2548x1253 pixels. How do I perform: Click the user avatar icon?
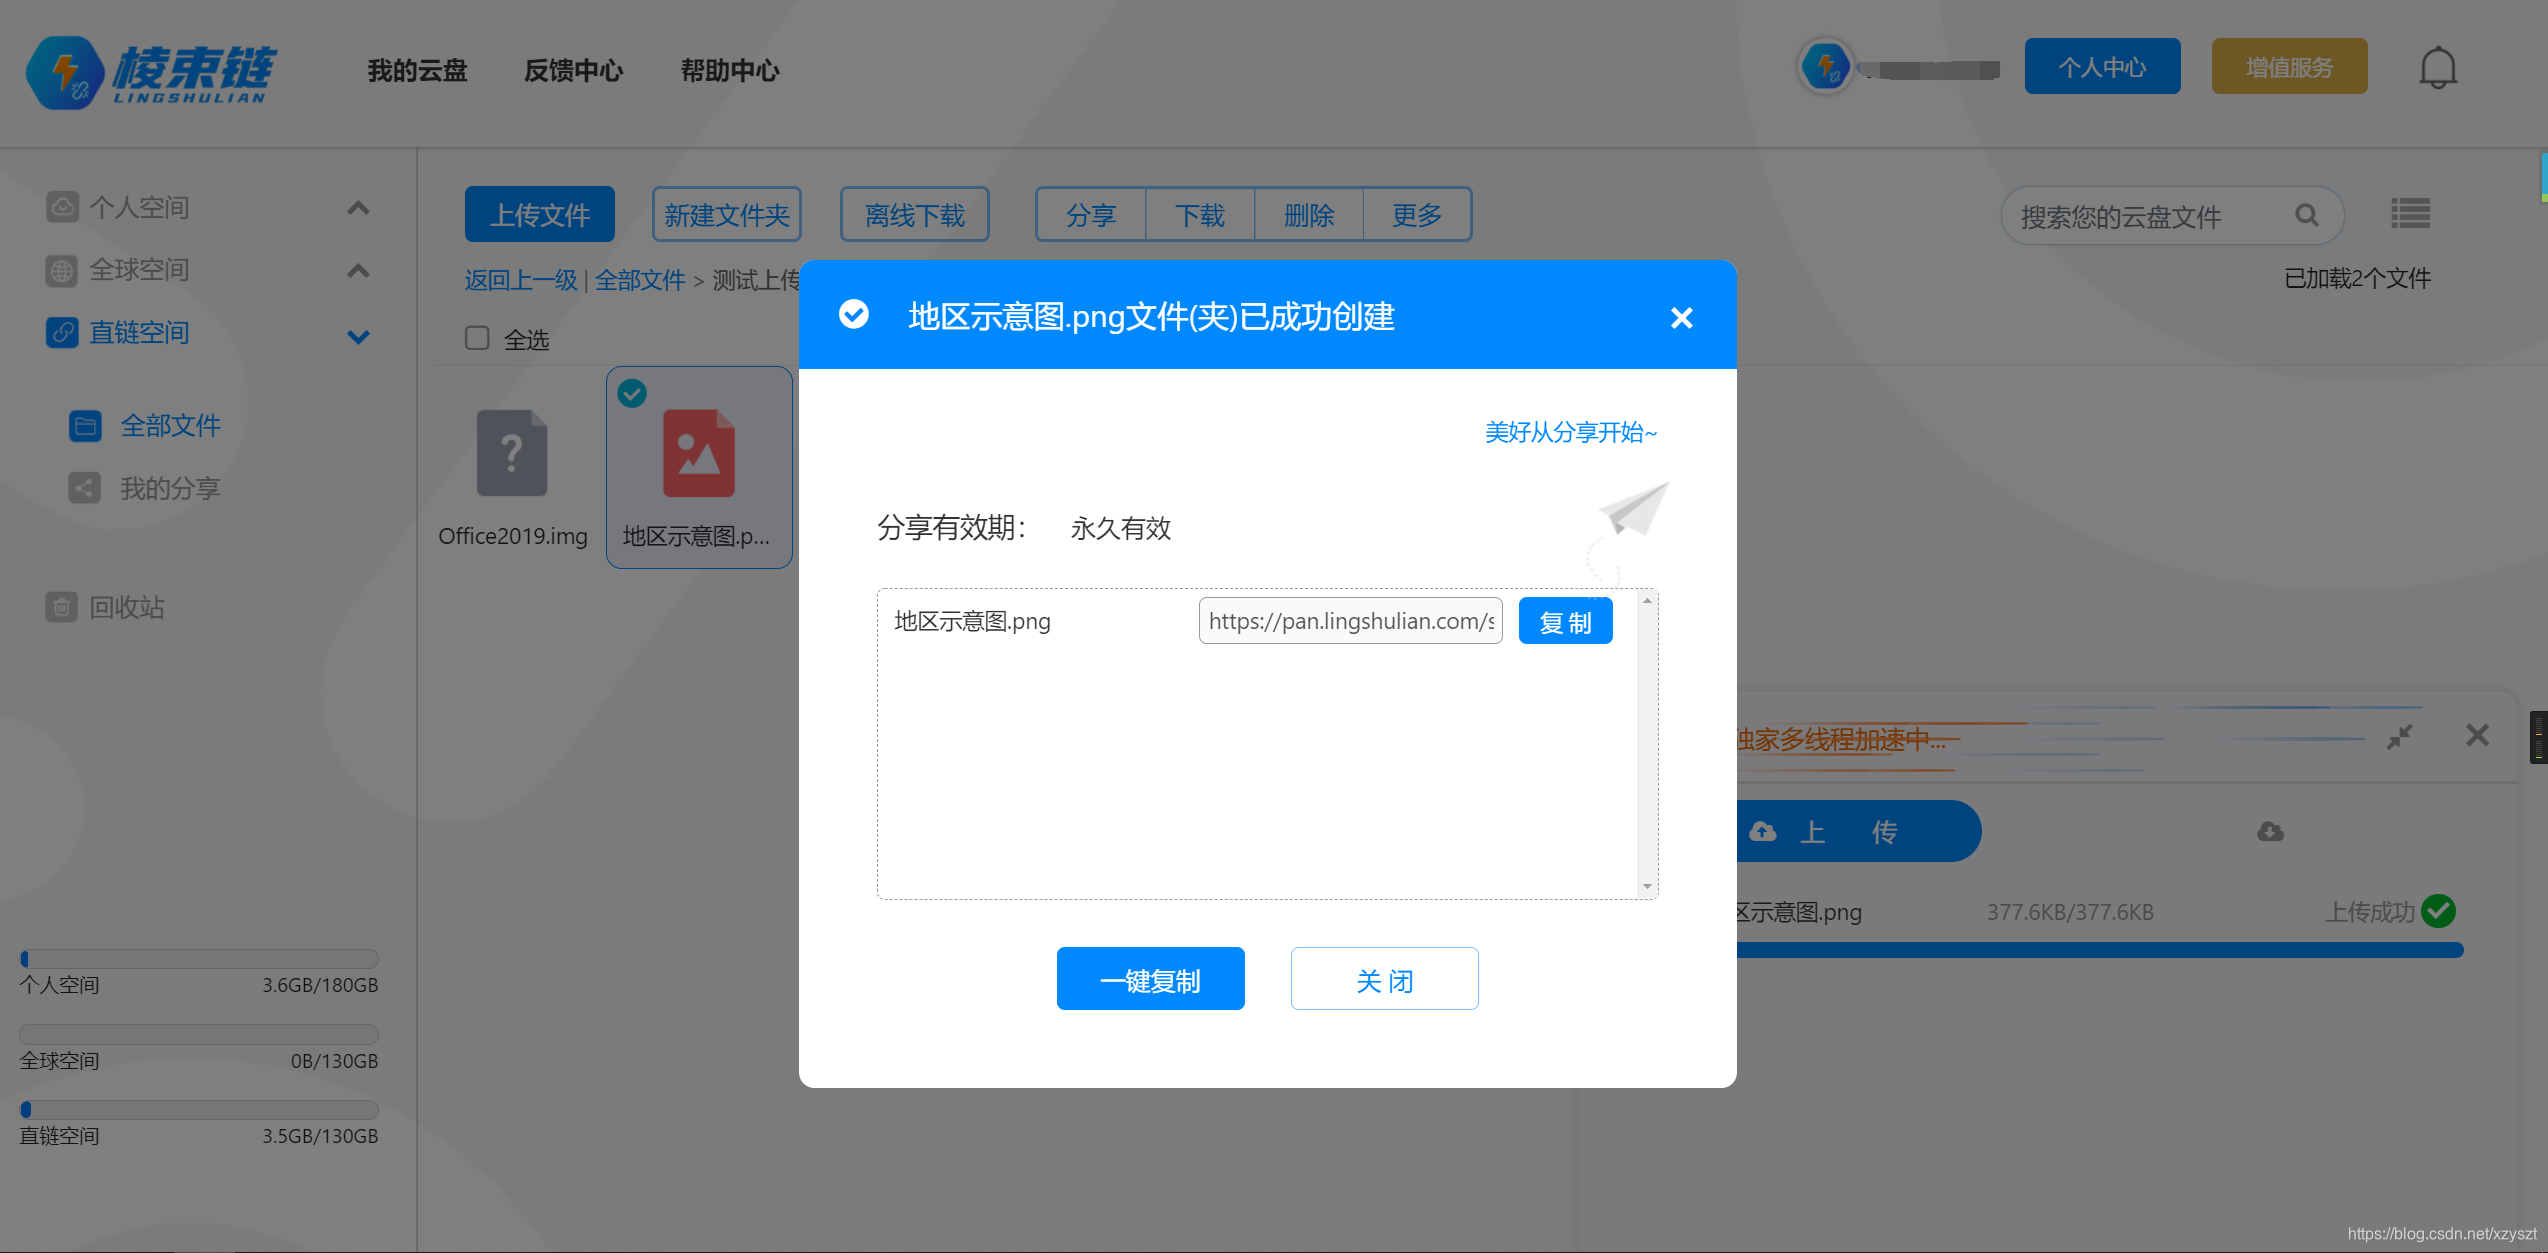coord(1825,68)
